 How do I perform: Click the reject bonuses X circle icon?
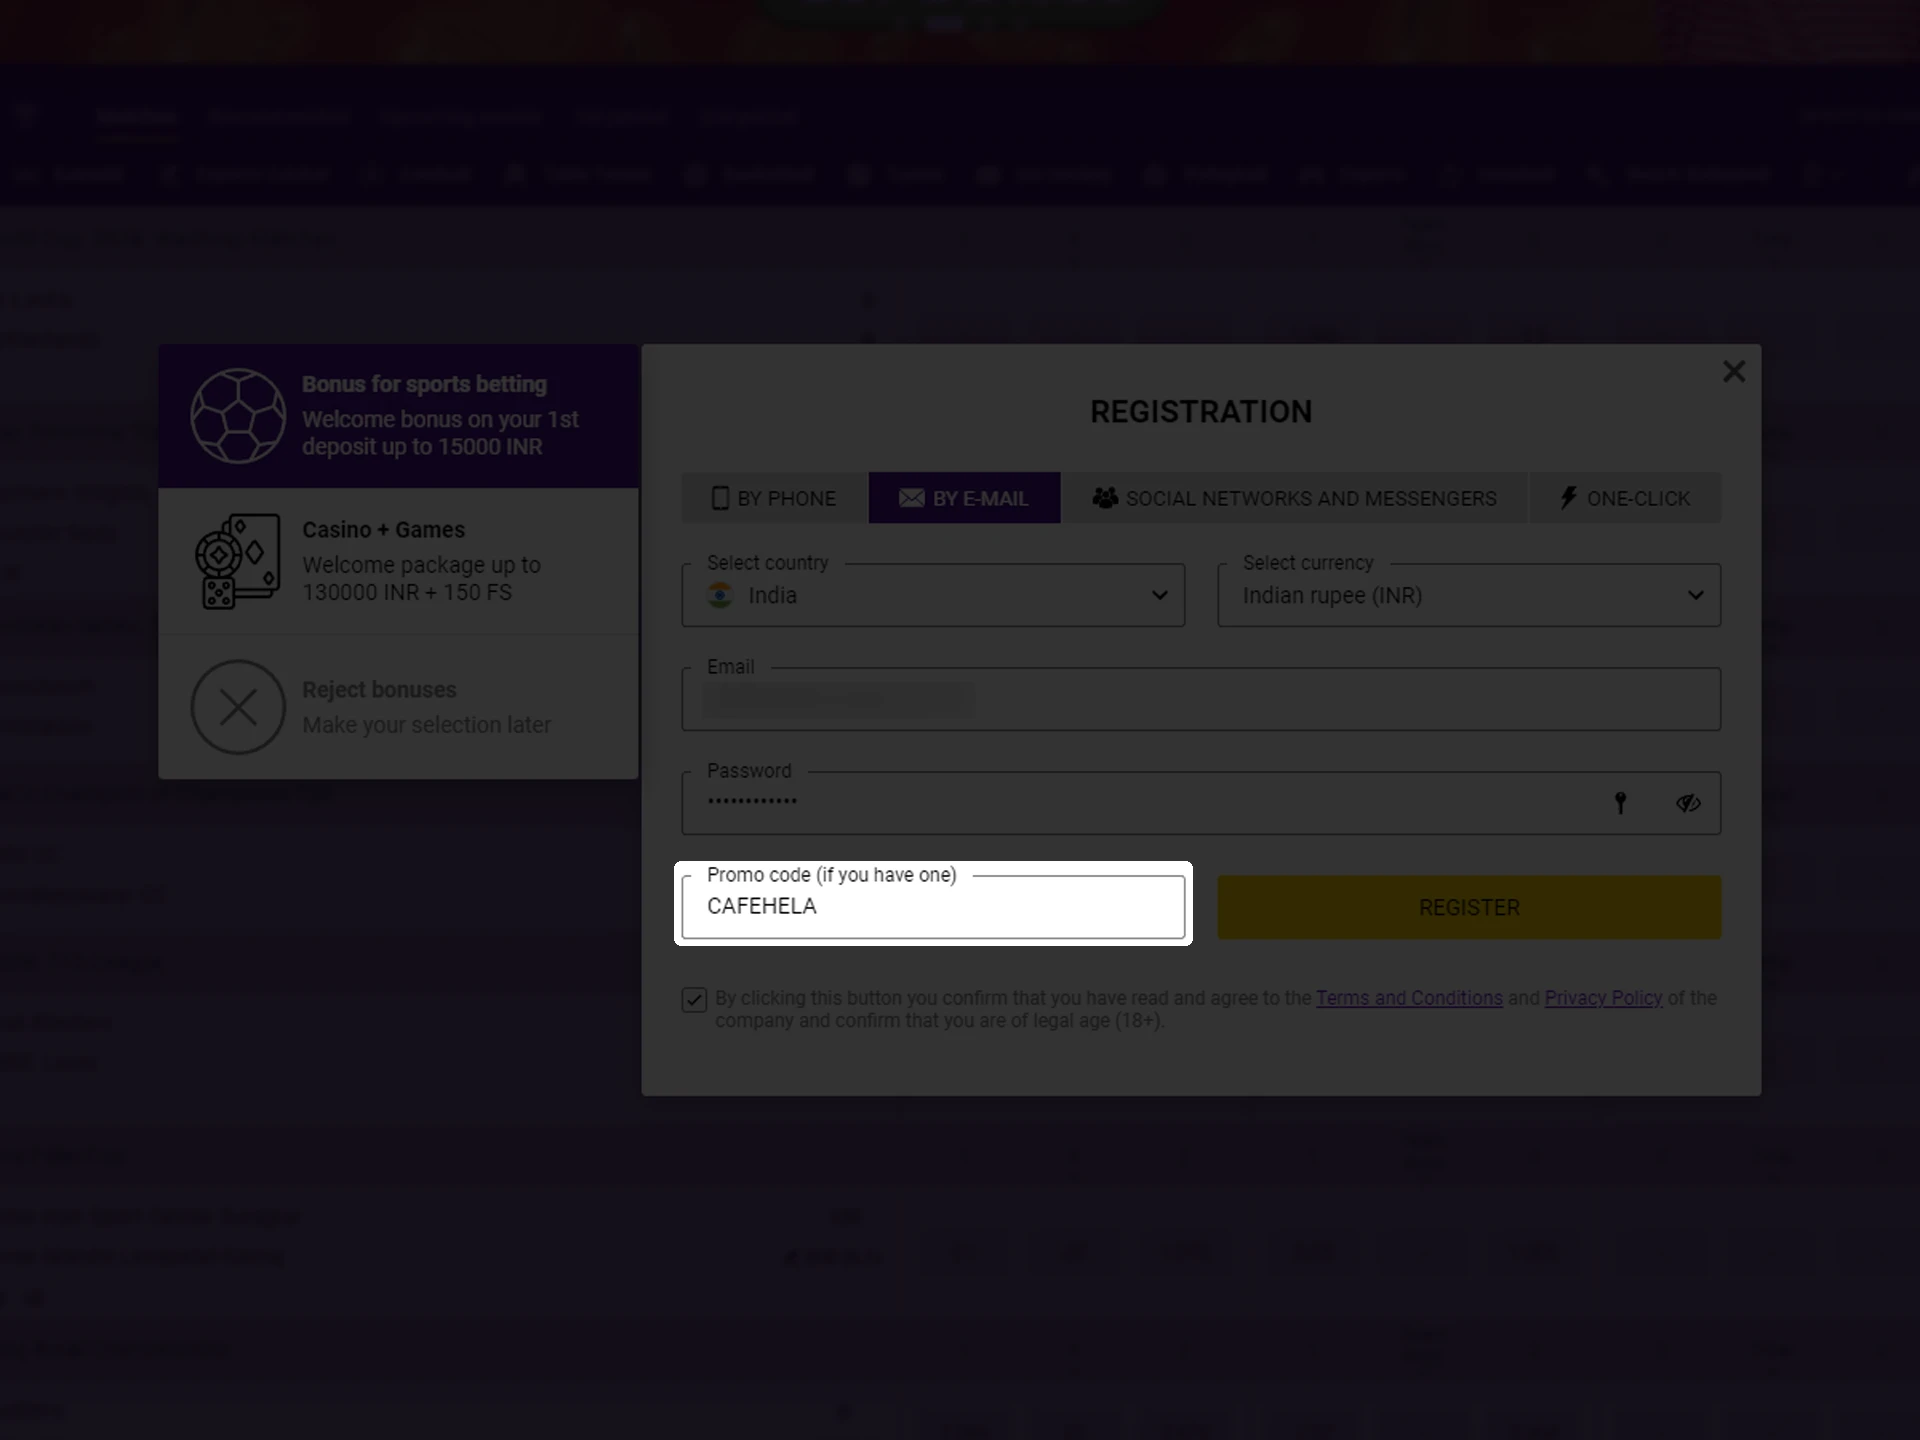coord(238,707)
